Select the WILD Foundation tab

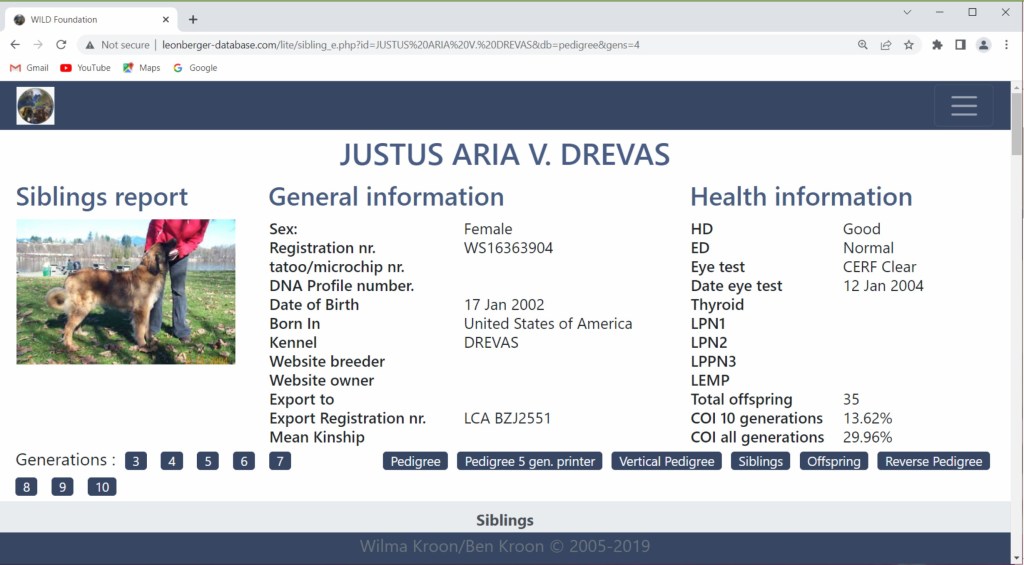[90, 20]
